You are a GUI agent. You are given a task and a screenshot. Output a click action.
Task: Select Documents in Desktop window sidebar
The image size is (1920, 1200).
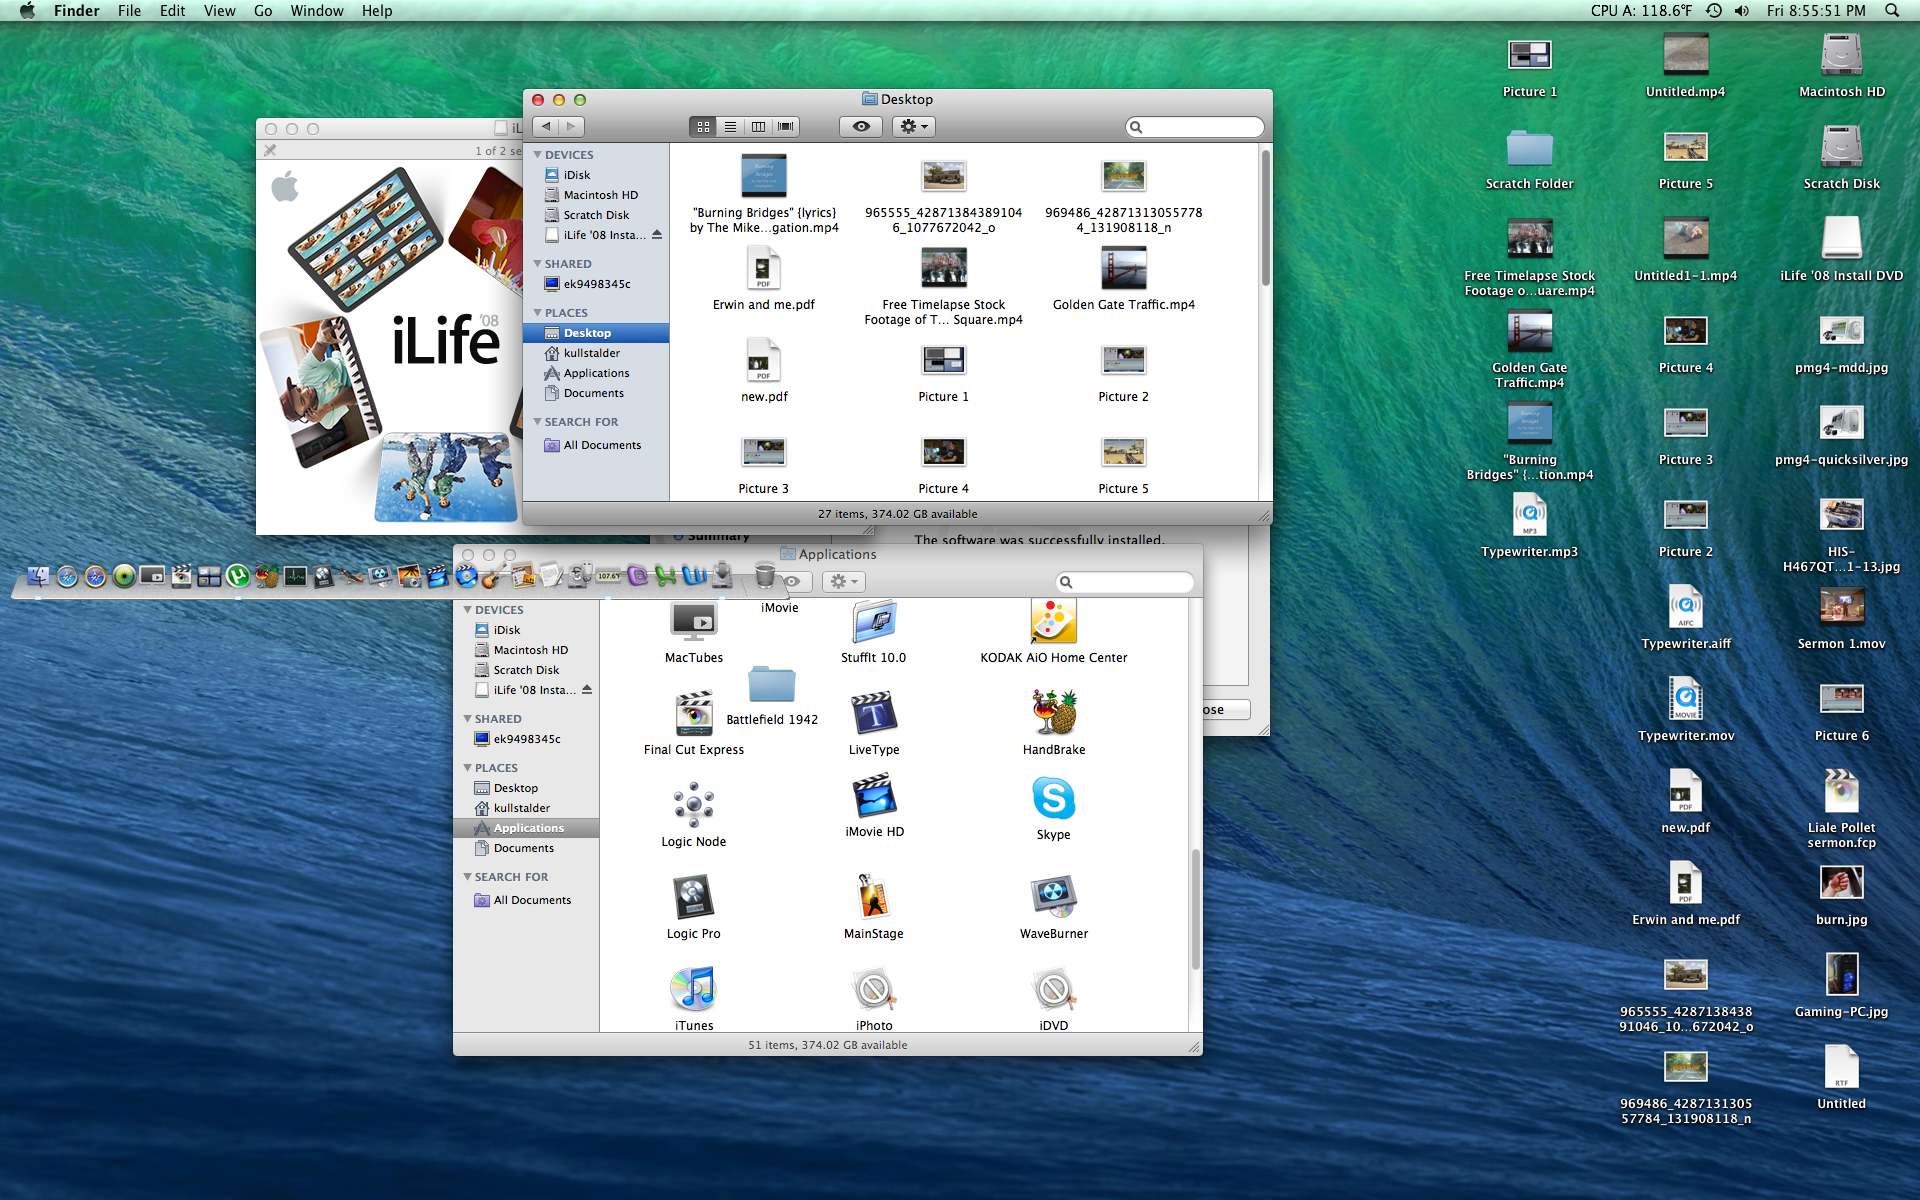pos(593,393)
